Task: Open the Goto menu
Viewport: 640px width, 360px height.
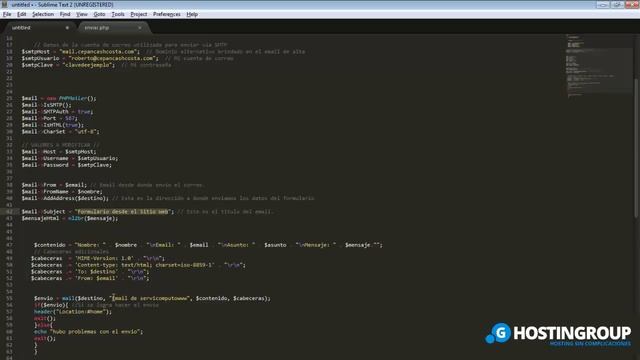Action: (99, 14)
